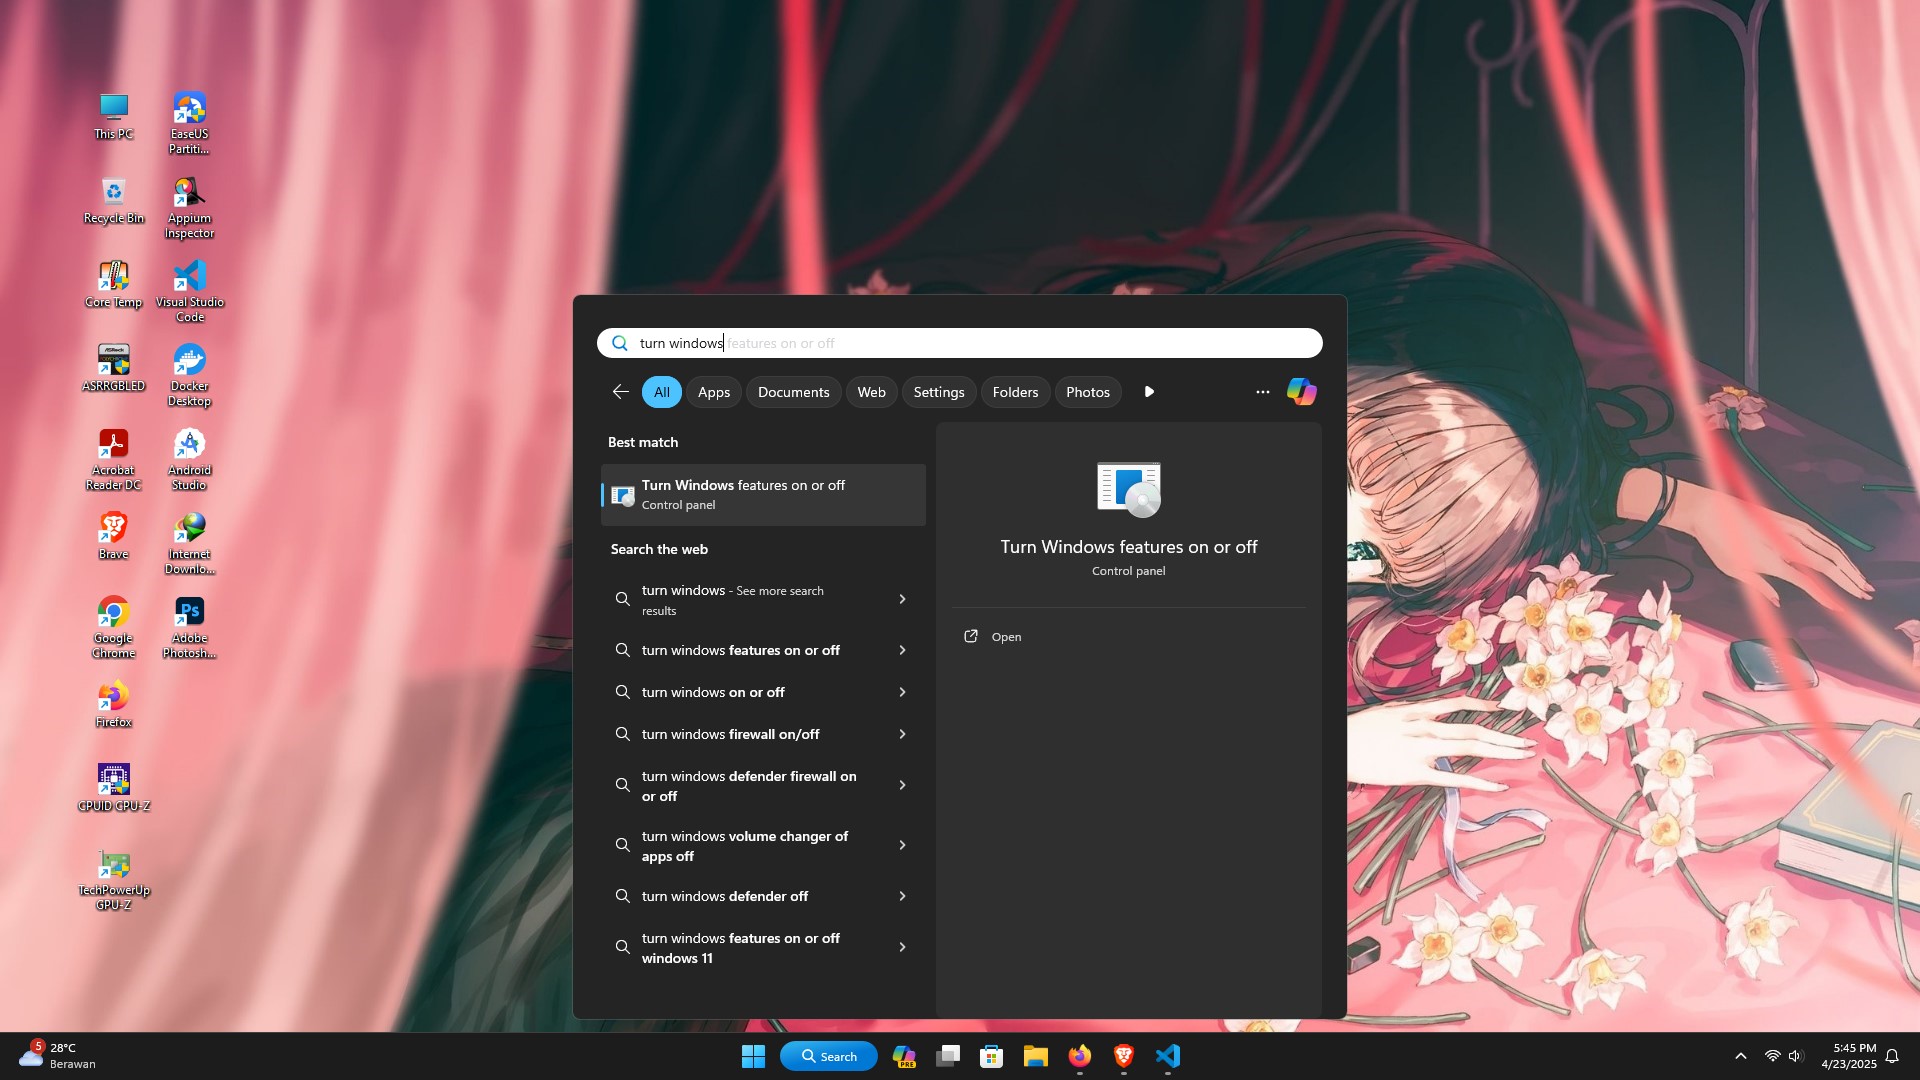Viewport: 1920px width, 1080px height.
Task: Expand 'turn windows defender off' suggestion chevron
Action: pyautogui.click(x=902, y=896)
